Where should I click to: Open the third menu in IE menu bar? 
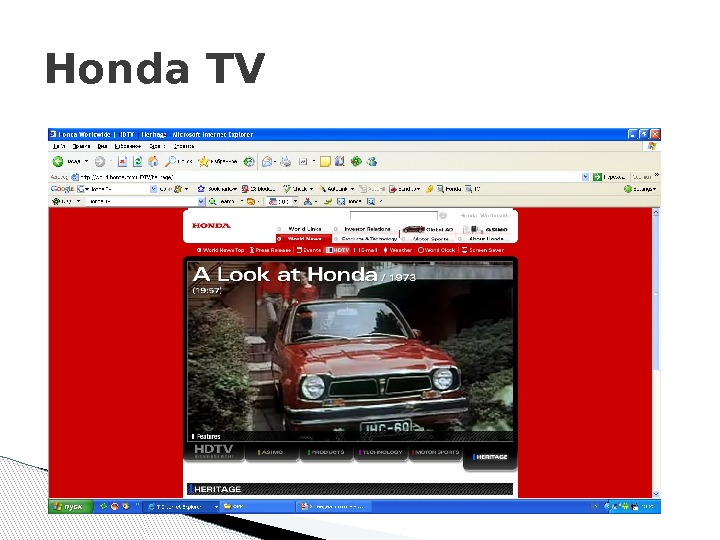tap(102, 146)
